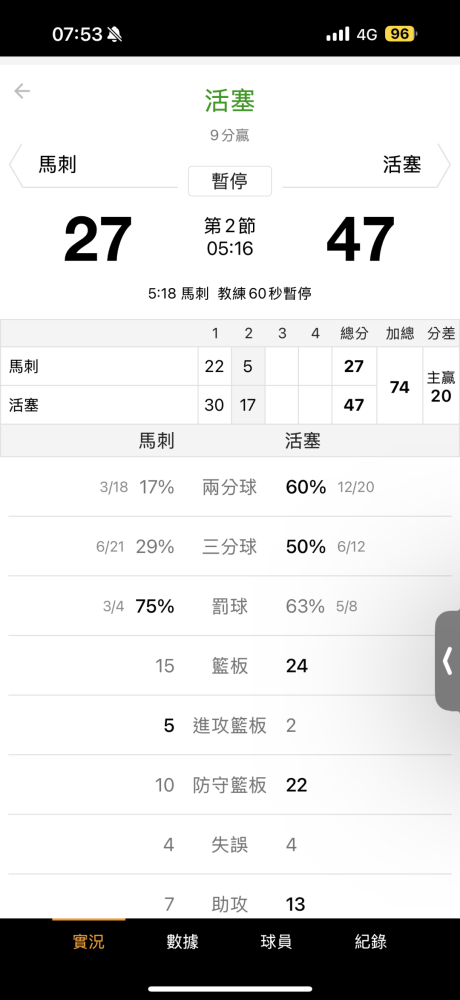Image resolution: width=460 pixels, height=1000 pixels.
Task: Tap the 活塞 row in score table
Action: [x=188, y=405]
